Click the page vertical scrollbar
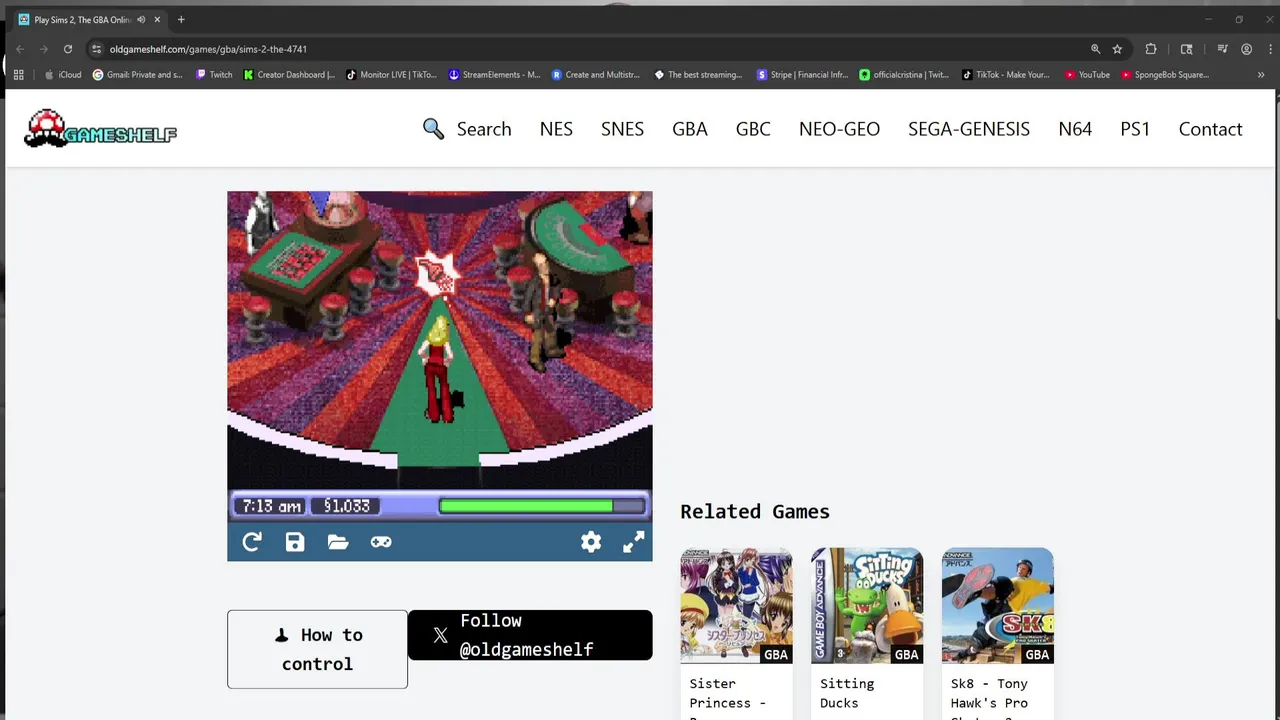 point(1276,210)
